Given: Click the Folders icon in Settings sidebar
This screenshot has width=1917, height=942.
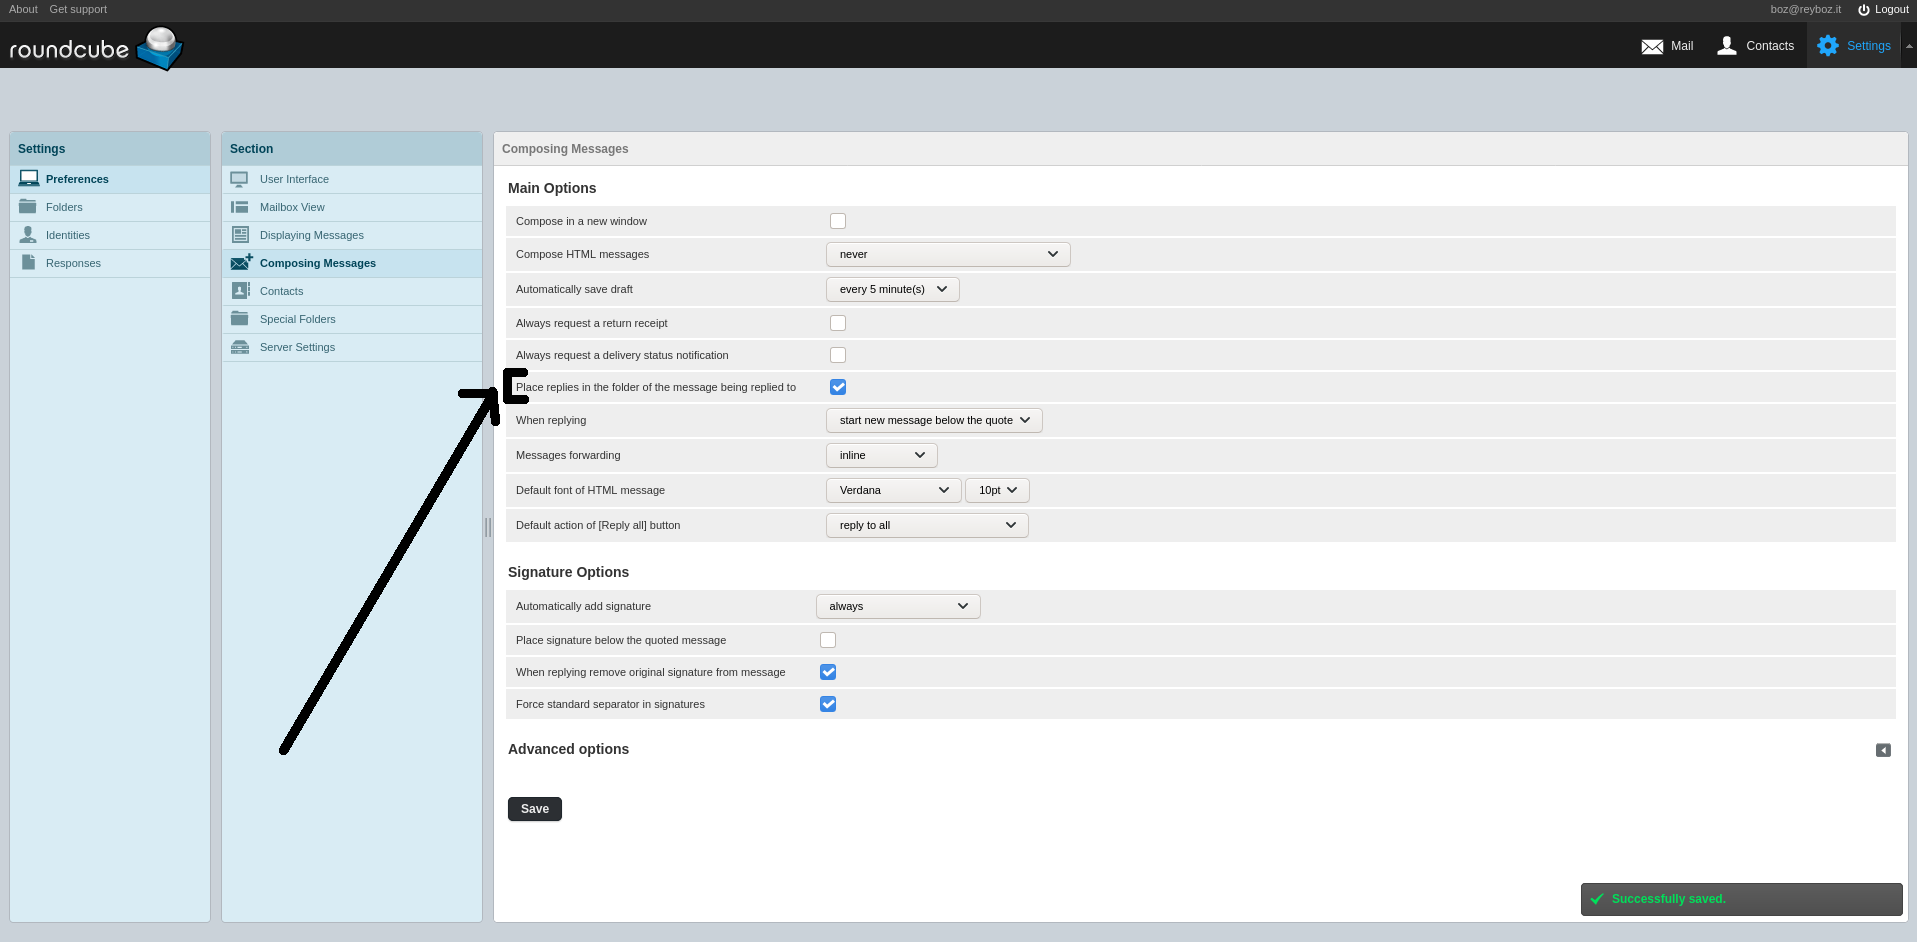Looking at the screenshot, I should coord(28,206).
